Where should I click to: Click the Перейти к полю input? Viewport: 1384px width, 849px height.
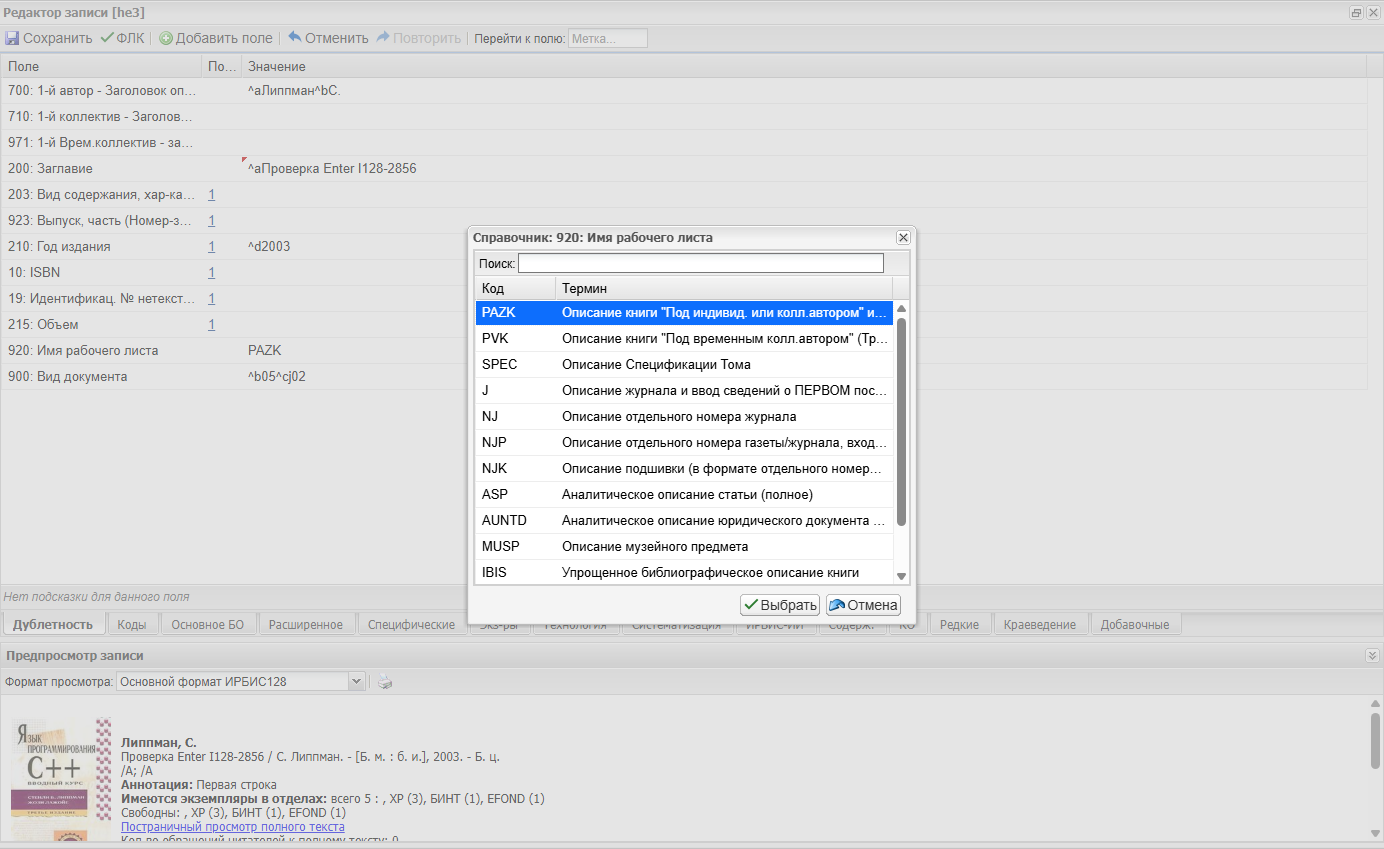608,38
